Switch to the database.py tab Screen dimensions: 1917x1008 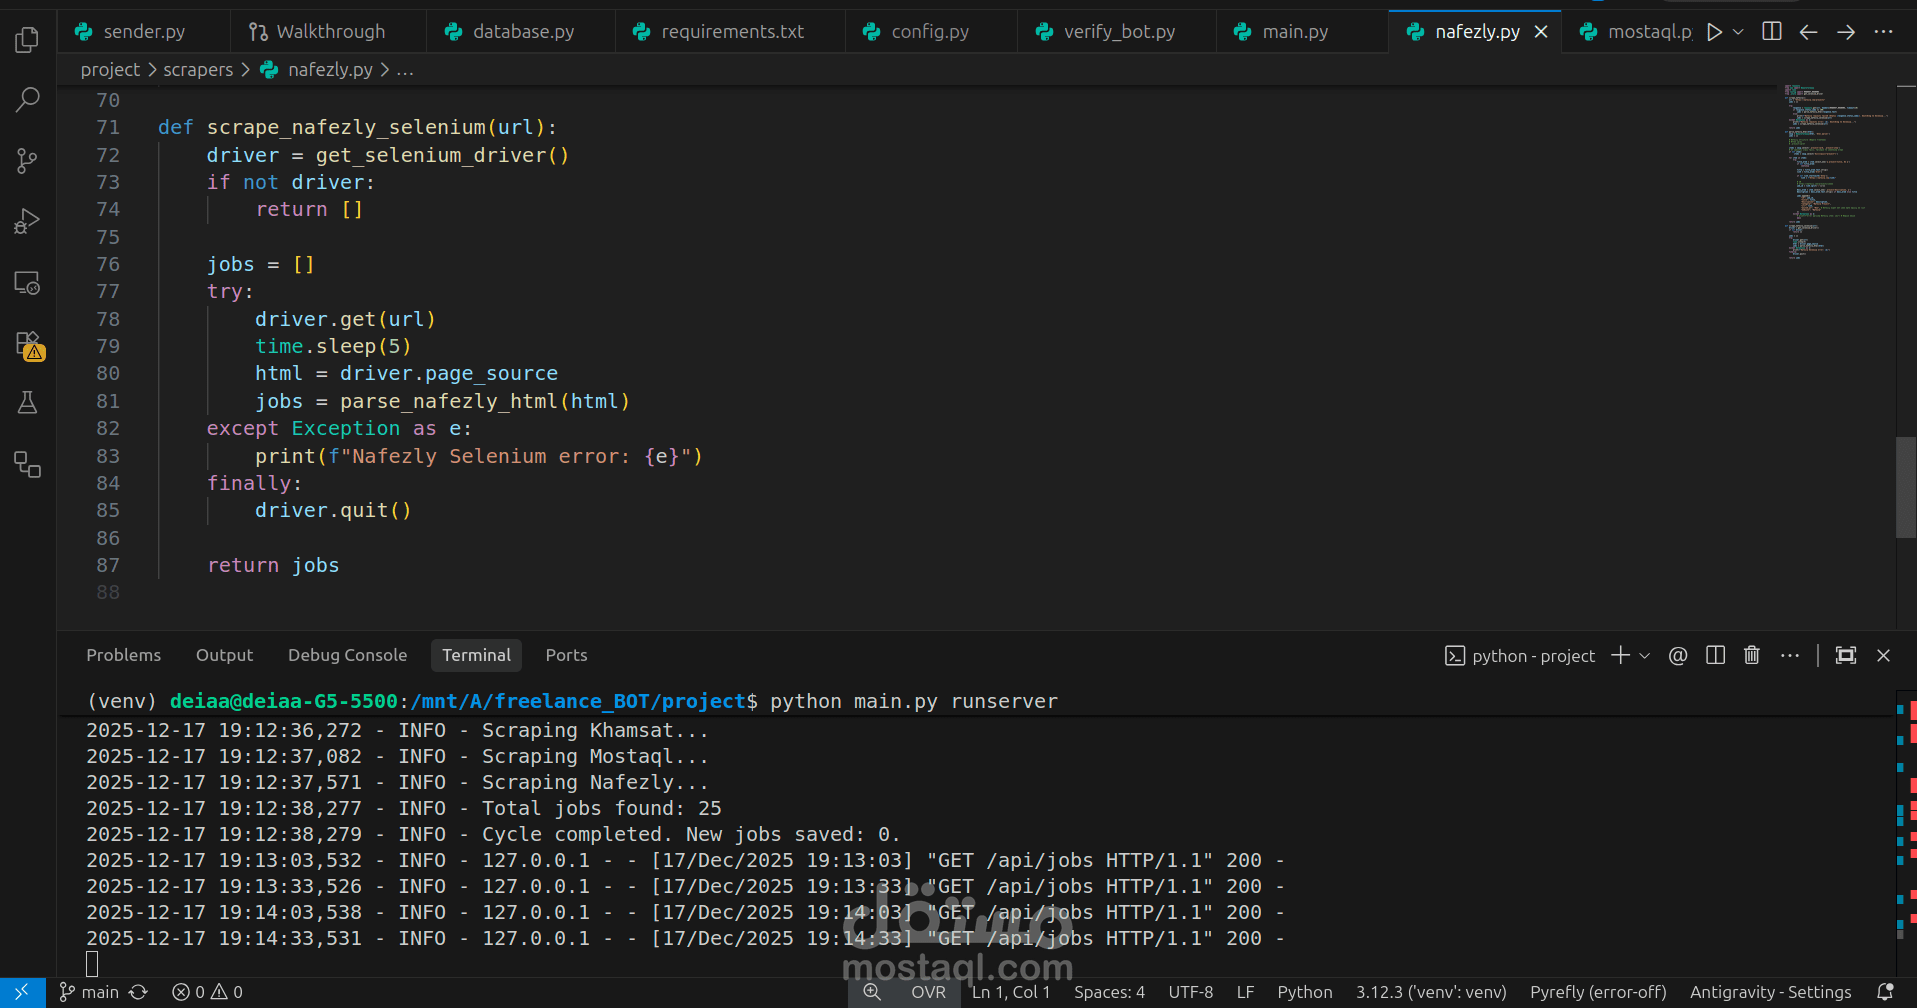[x=523, y=32]
